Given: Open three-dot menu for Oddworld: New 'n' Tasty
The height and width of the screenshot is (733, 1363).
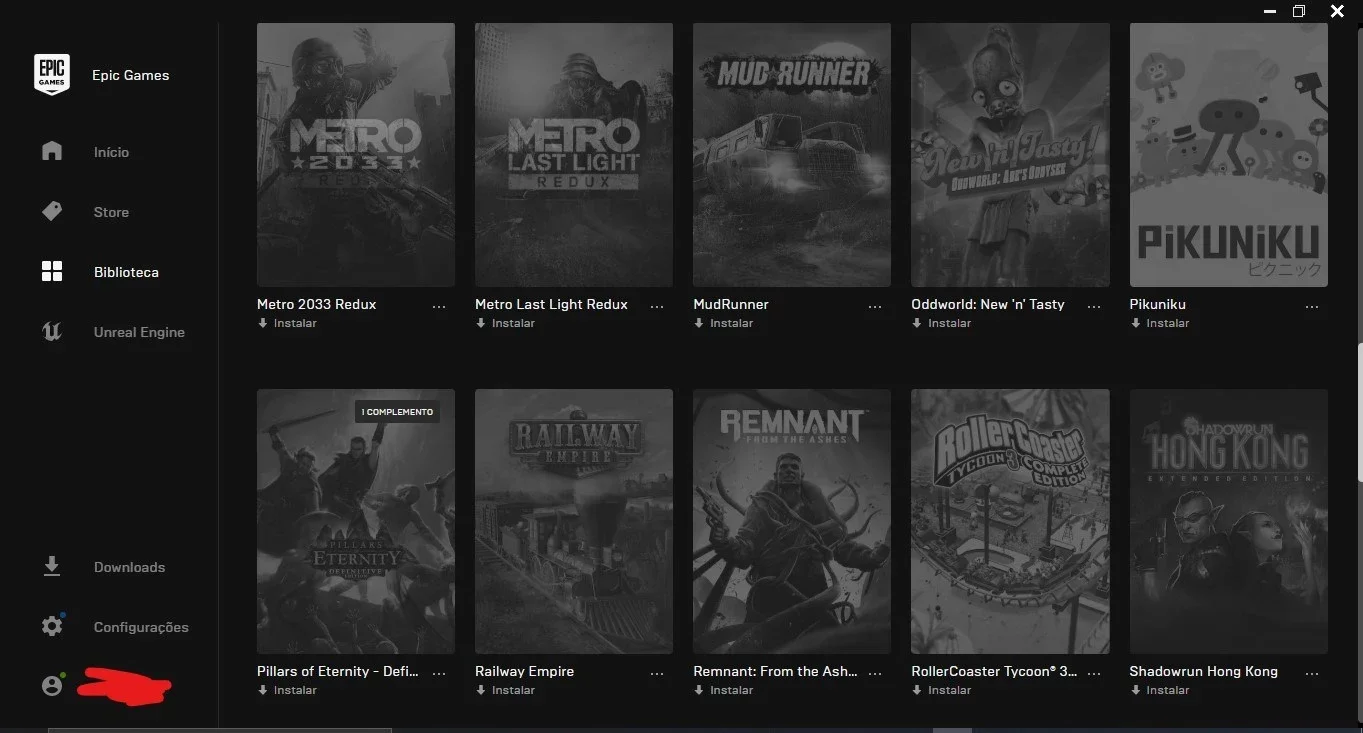Looking at the screenshot, I should coord(1093,306).
